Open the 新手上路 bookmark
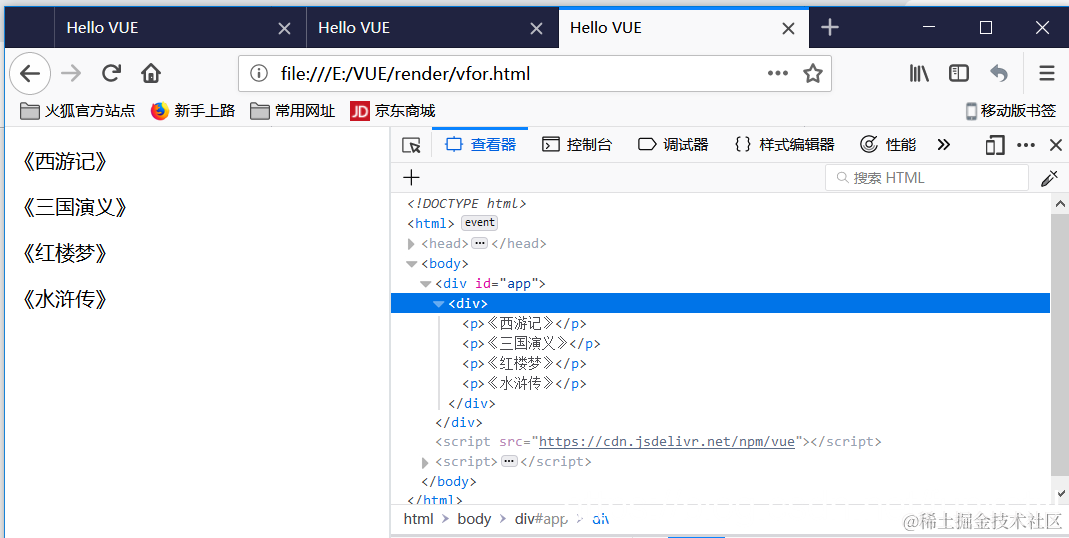 click(193, 110)
